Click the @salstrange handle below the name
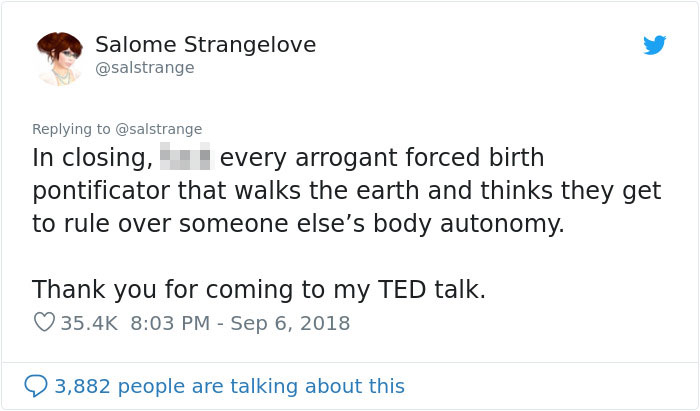The image size is (700, 411). click(144, 68)
